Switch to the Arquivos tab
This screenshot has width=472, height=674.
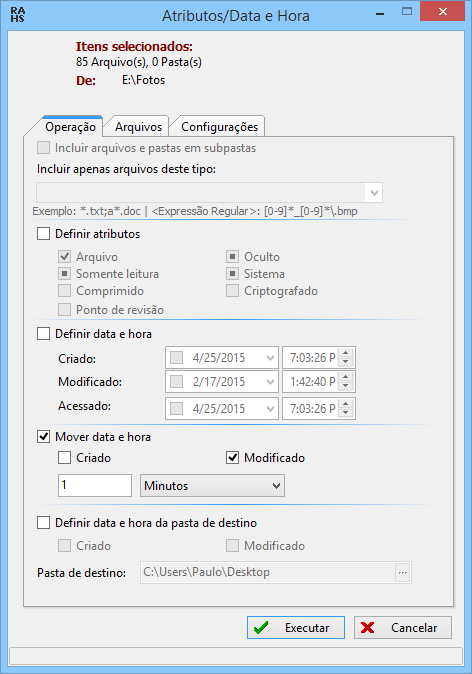(x=138, y=127)
